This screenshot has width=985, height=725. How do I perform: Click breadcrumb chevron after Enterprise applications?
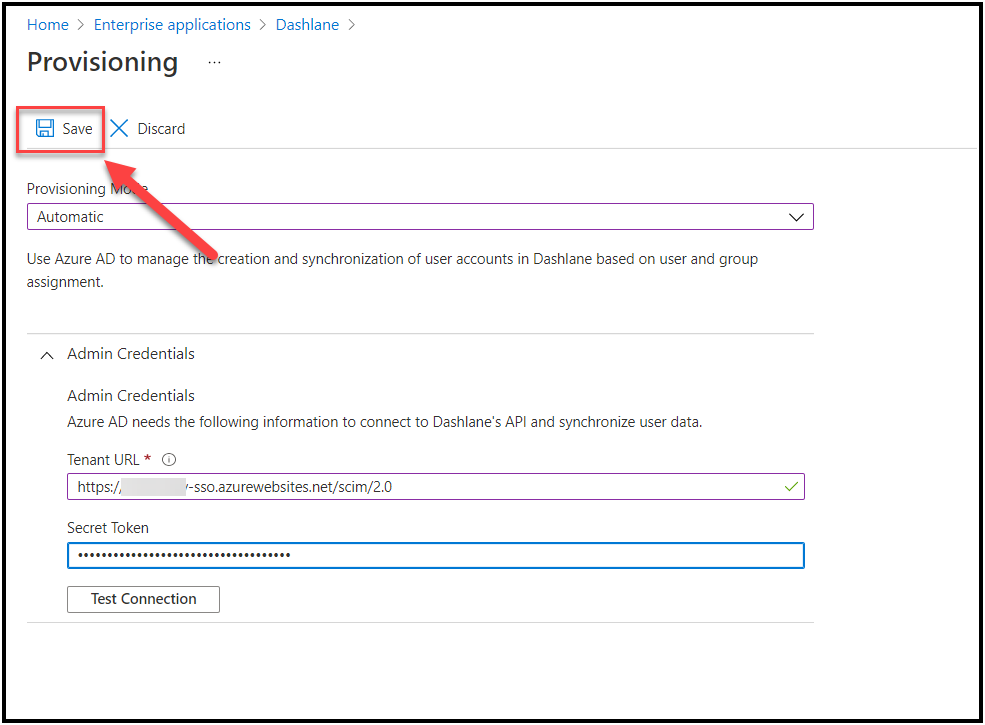tap(263, 25)
